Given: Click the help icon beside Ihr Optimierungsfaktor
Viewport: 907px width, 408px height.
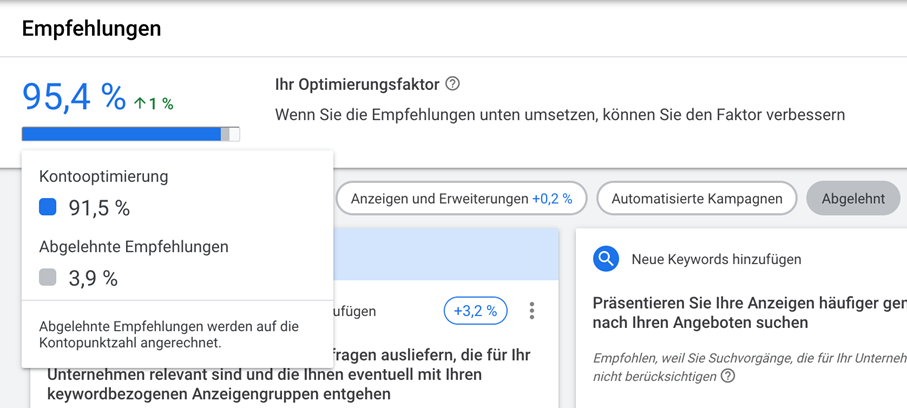Looking at the screenshot, I should tap(453, 84).
